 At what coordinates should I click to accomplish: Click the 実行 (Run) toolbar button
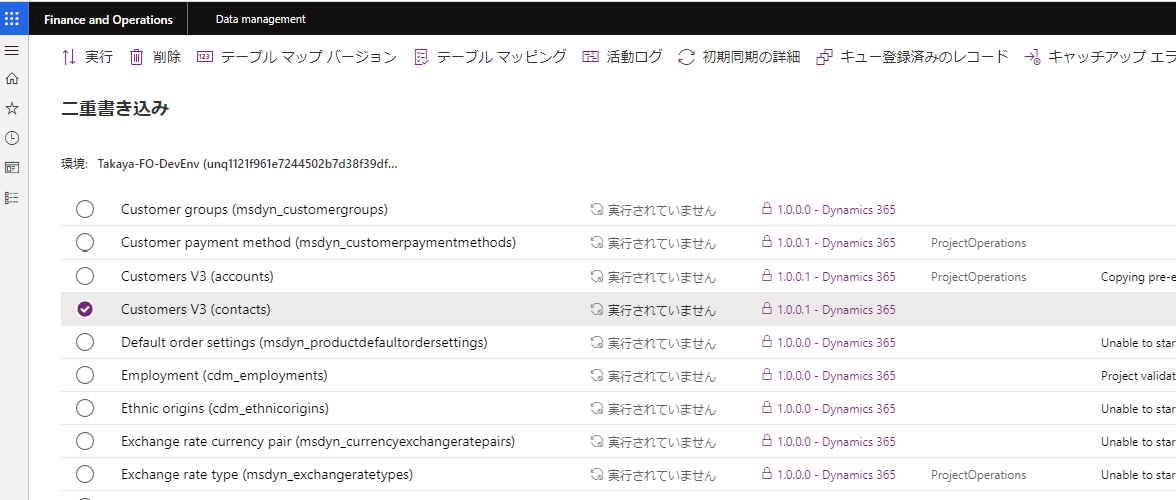[87, 57]
